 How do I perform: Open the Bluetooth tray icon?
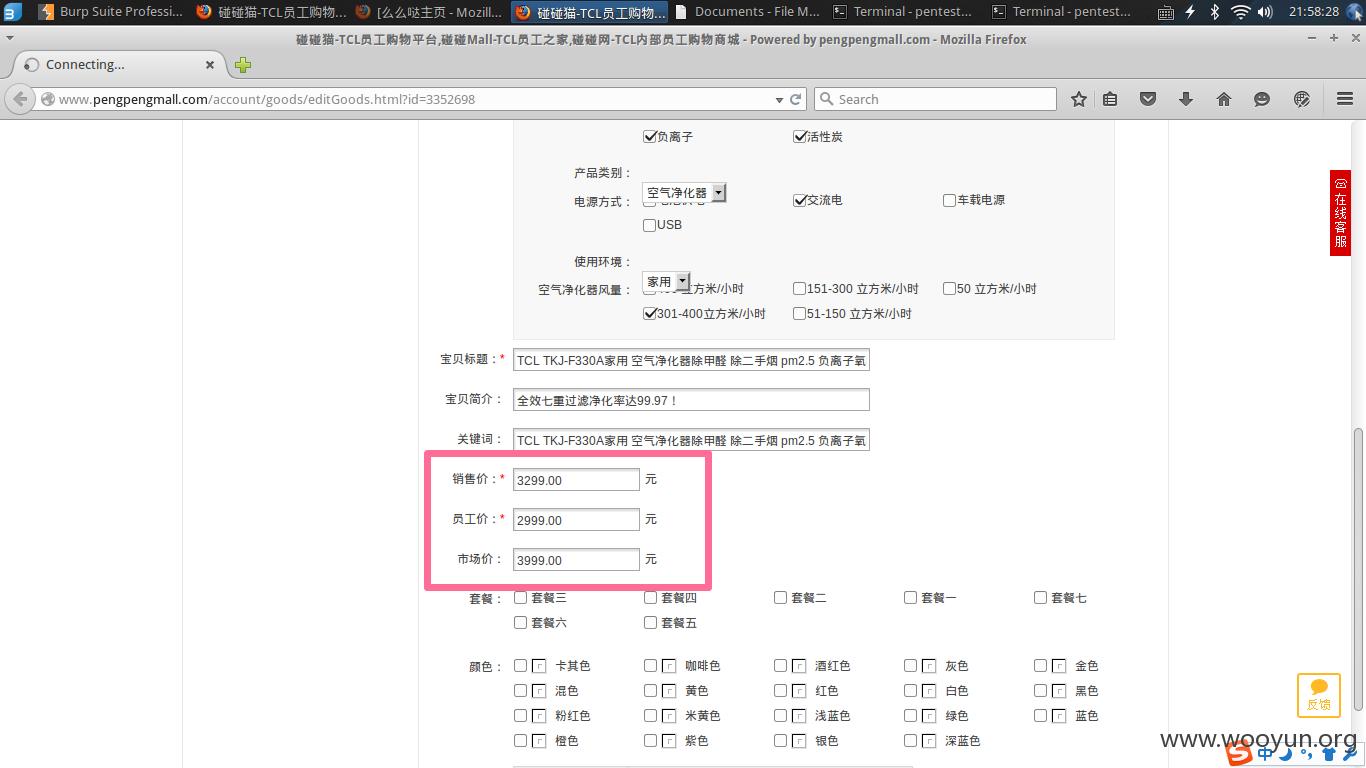click(x=1215, y=12)
